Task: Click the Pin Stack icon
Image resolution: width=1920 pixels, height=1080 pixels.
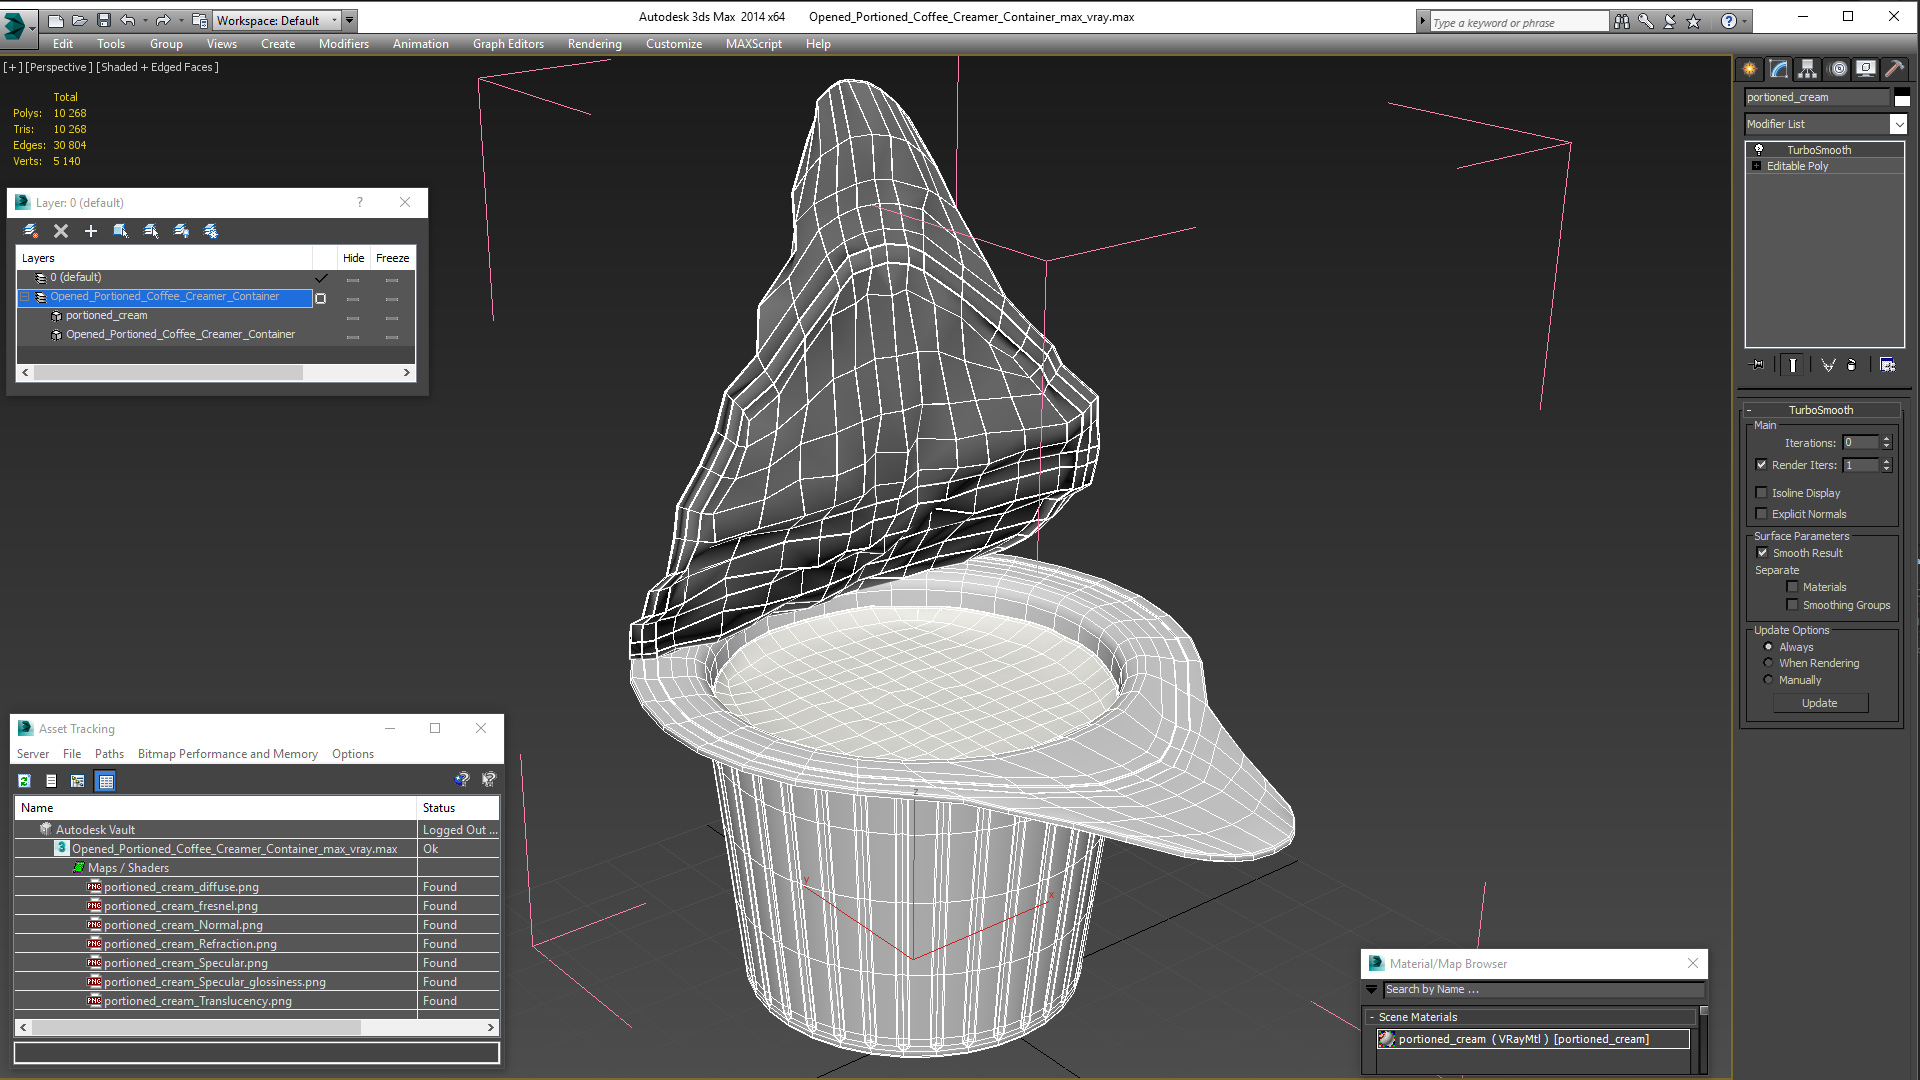Action: coord(1758,365)
